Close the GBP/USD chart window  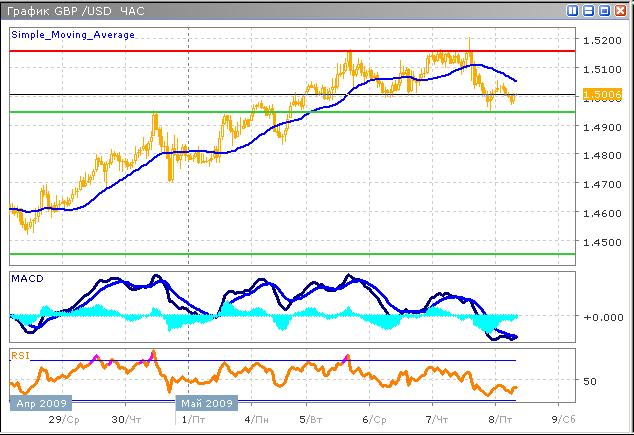tap(621, 10)
